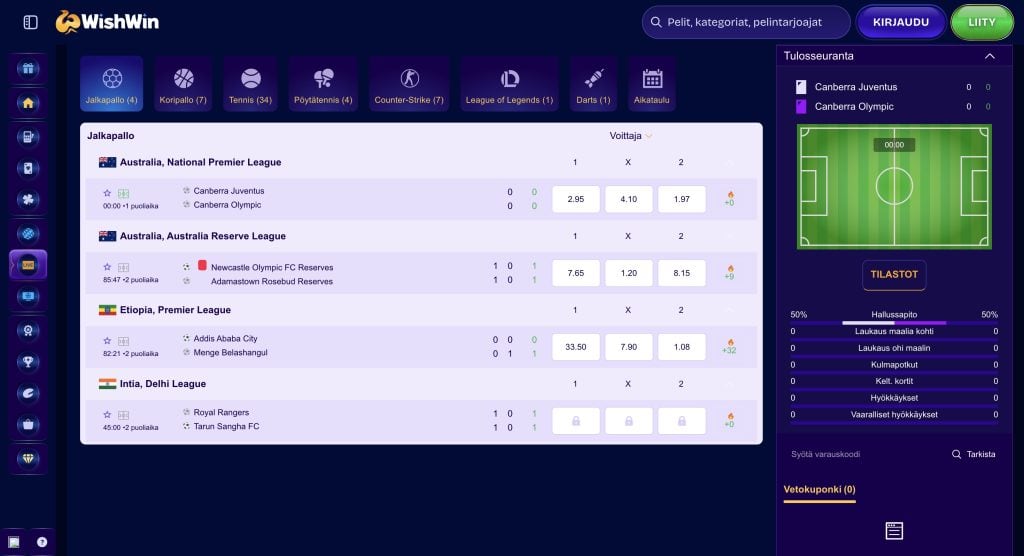Collapse the Tulosseuranta panel

990,56
